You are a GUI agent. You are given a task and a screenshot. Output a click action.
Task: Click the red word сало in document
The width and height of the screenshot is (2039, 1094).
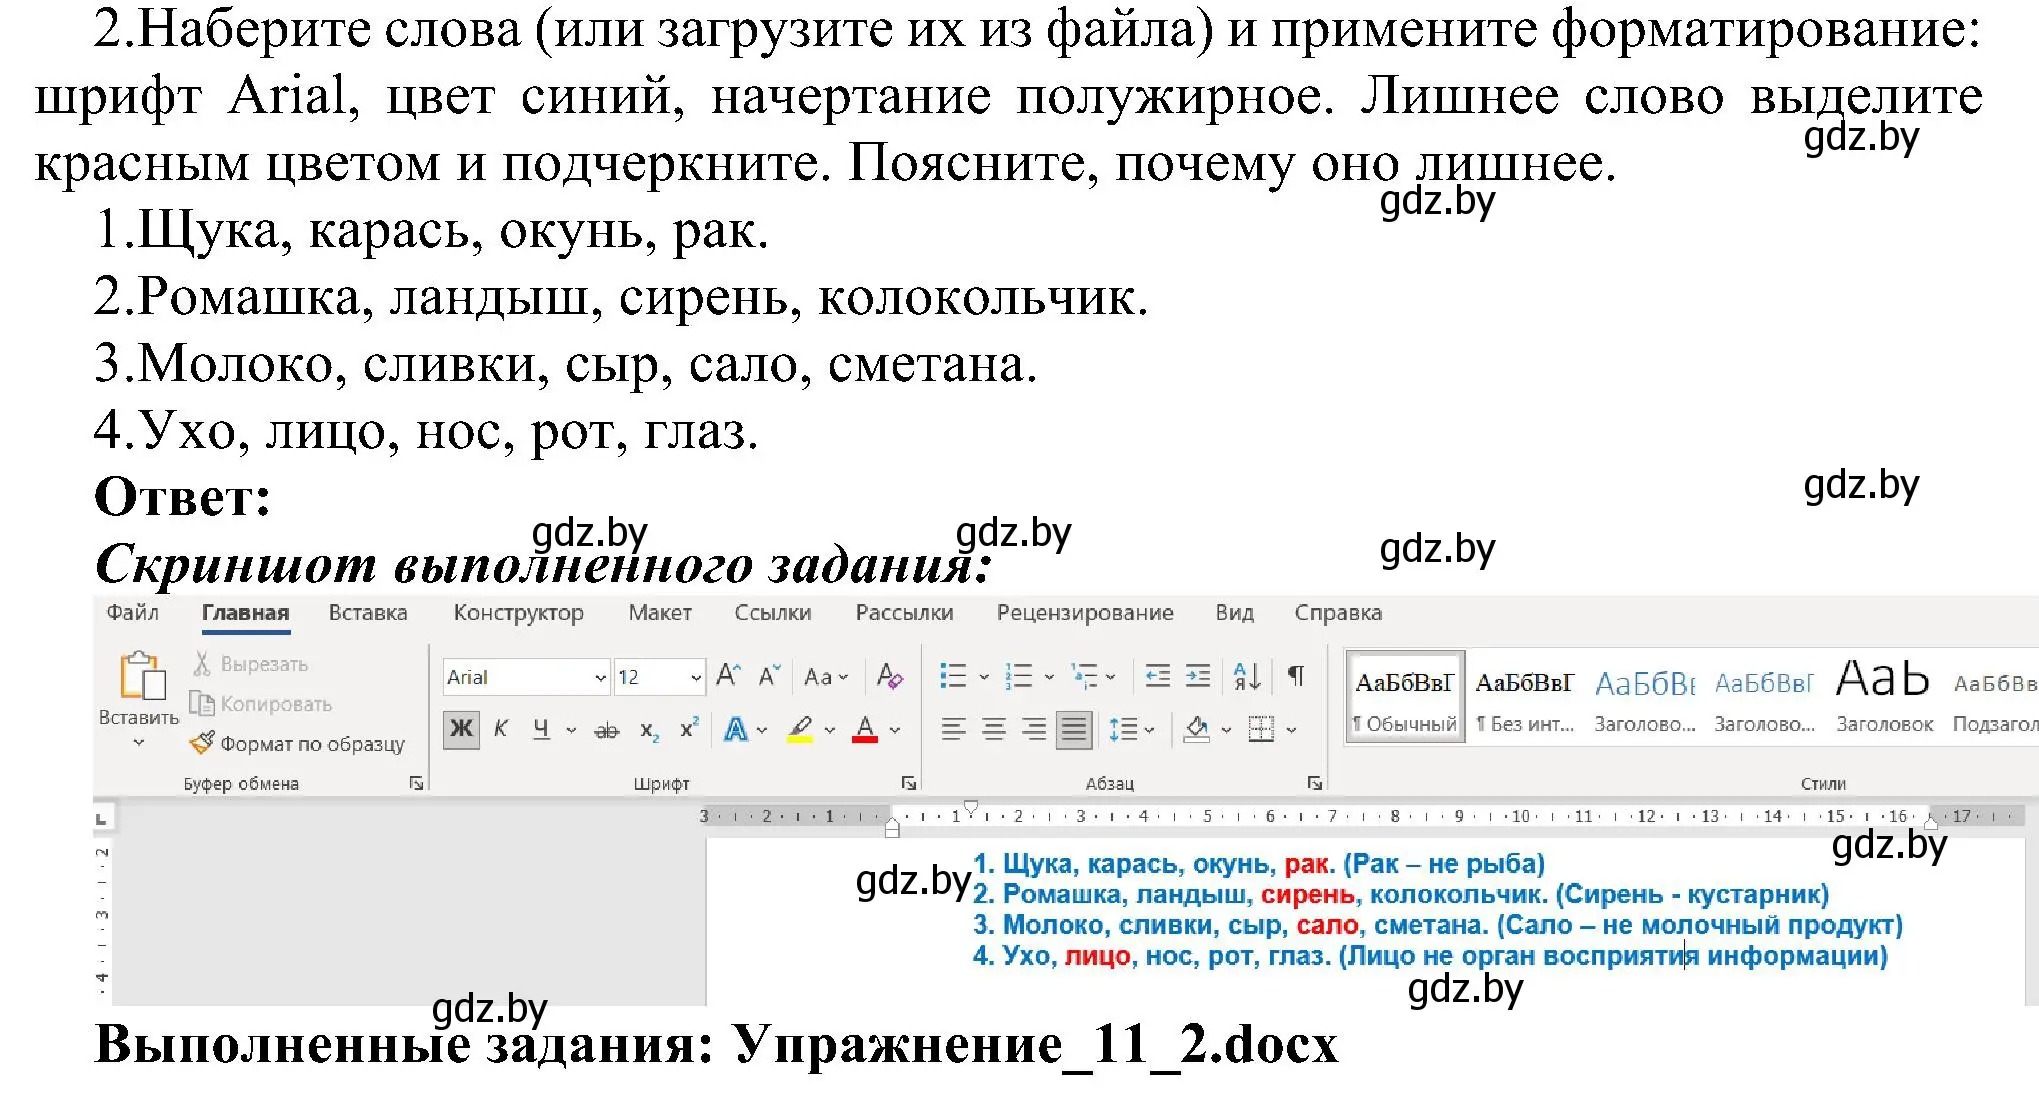click(x=1328, y=925)
